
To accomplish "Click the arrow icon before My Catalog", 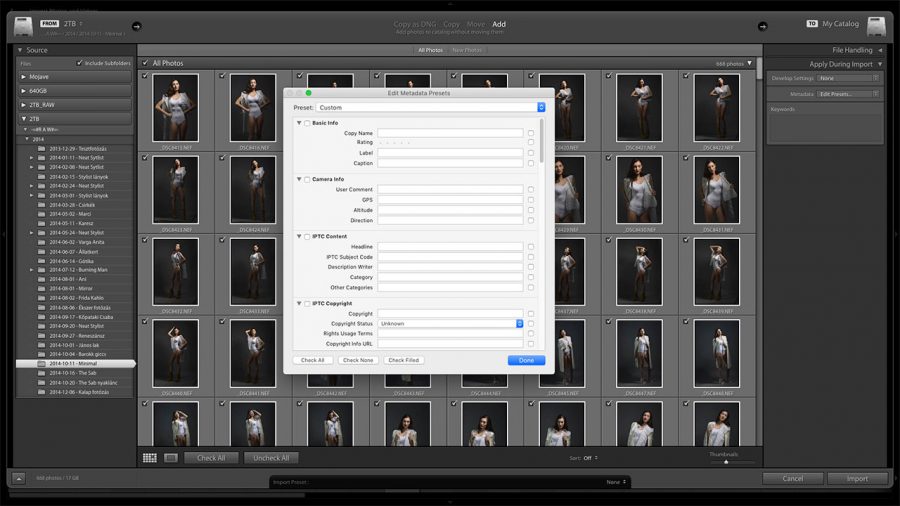I will (x=762, y=26).
